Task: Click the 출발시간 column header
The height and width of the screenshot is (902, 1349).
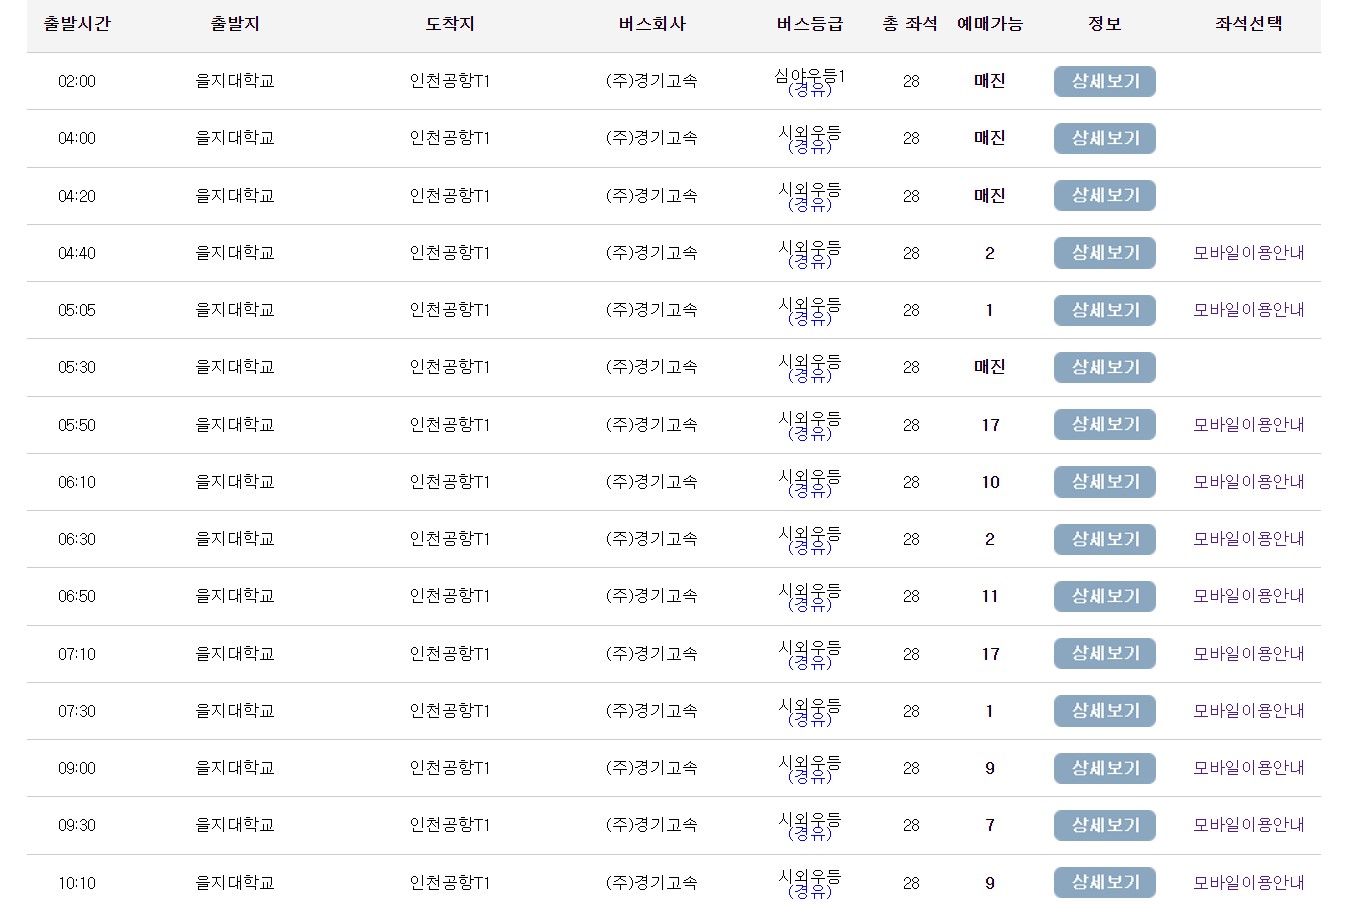Action: click(x=77, y=23)
